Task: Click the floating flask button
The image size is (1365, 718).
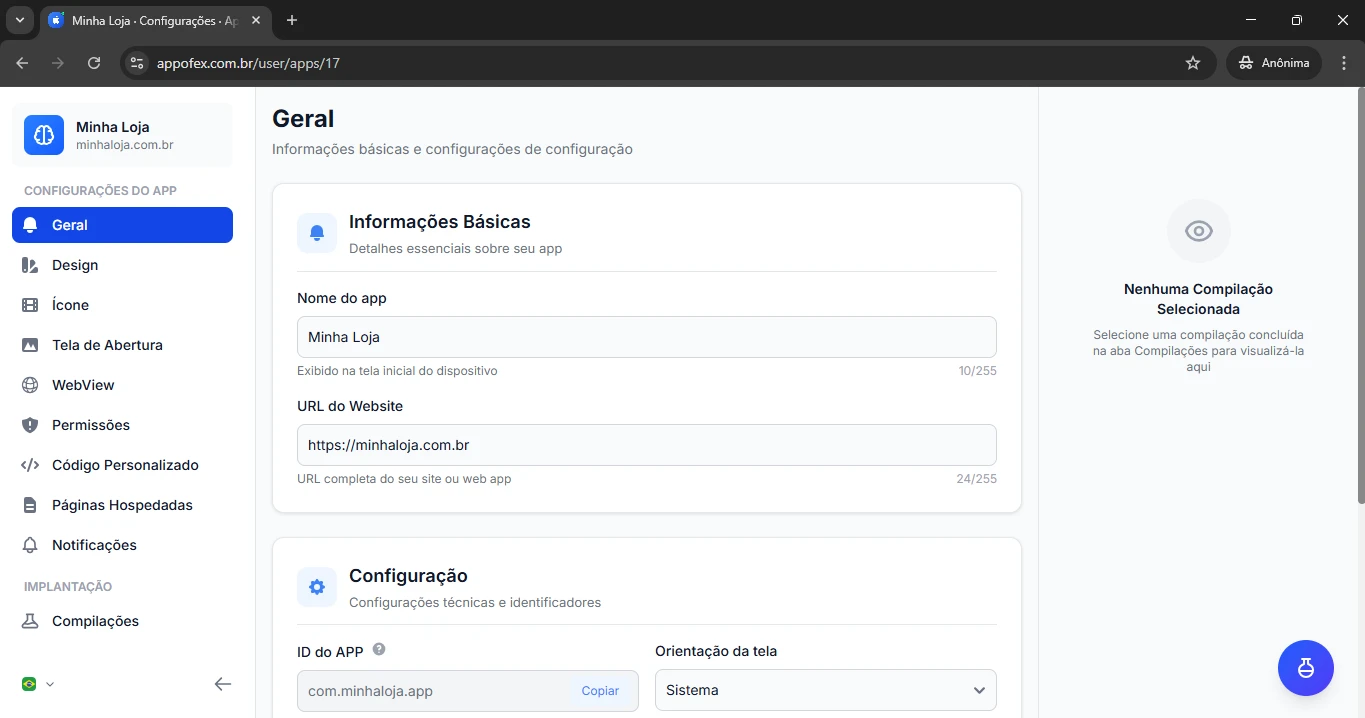Action: pyautogui.click(x=1305, y=667)
